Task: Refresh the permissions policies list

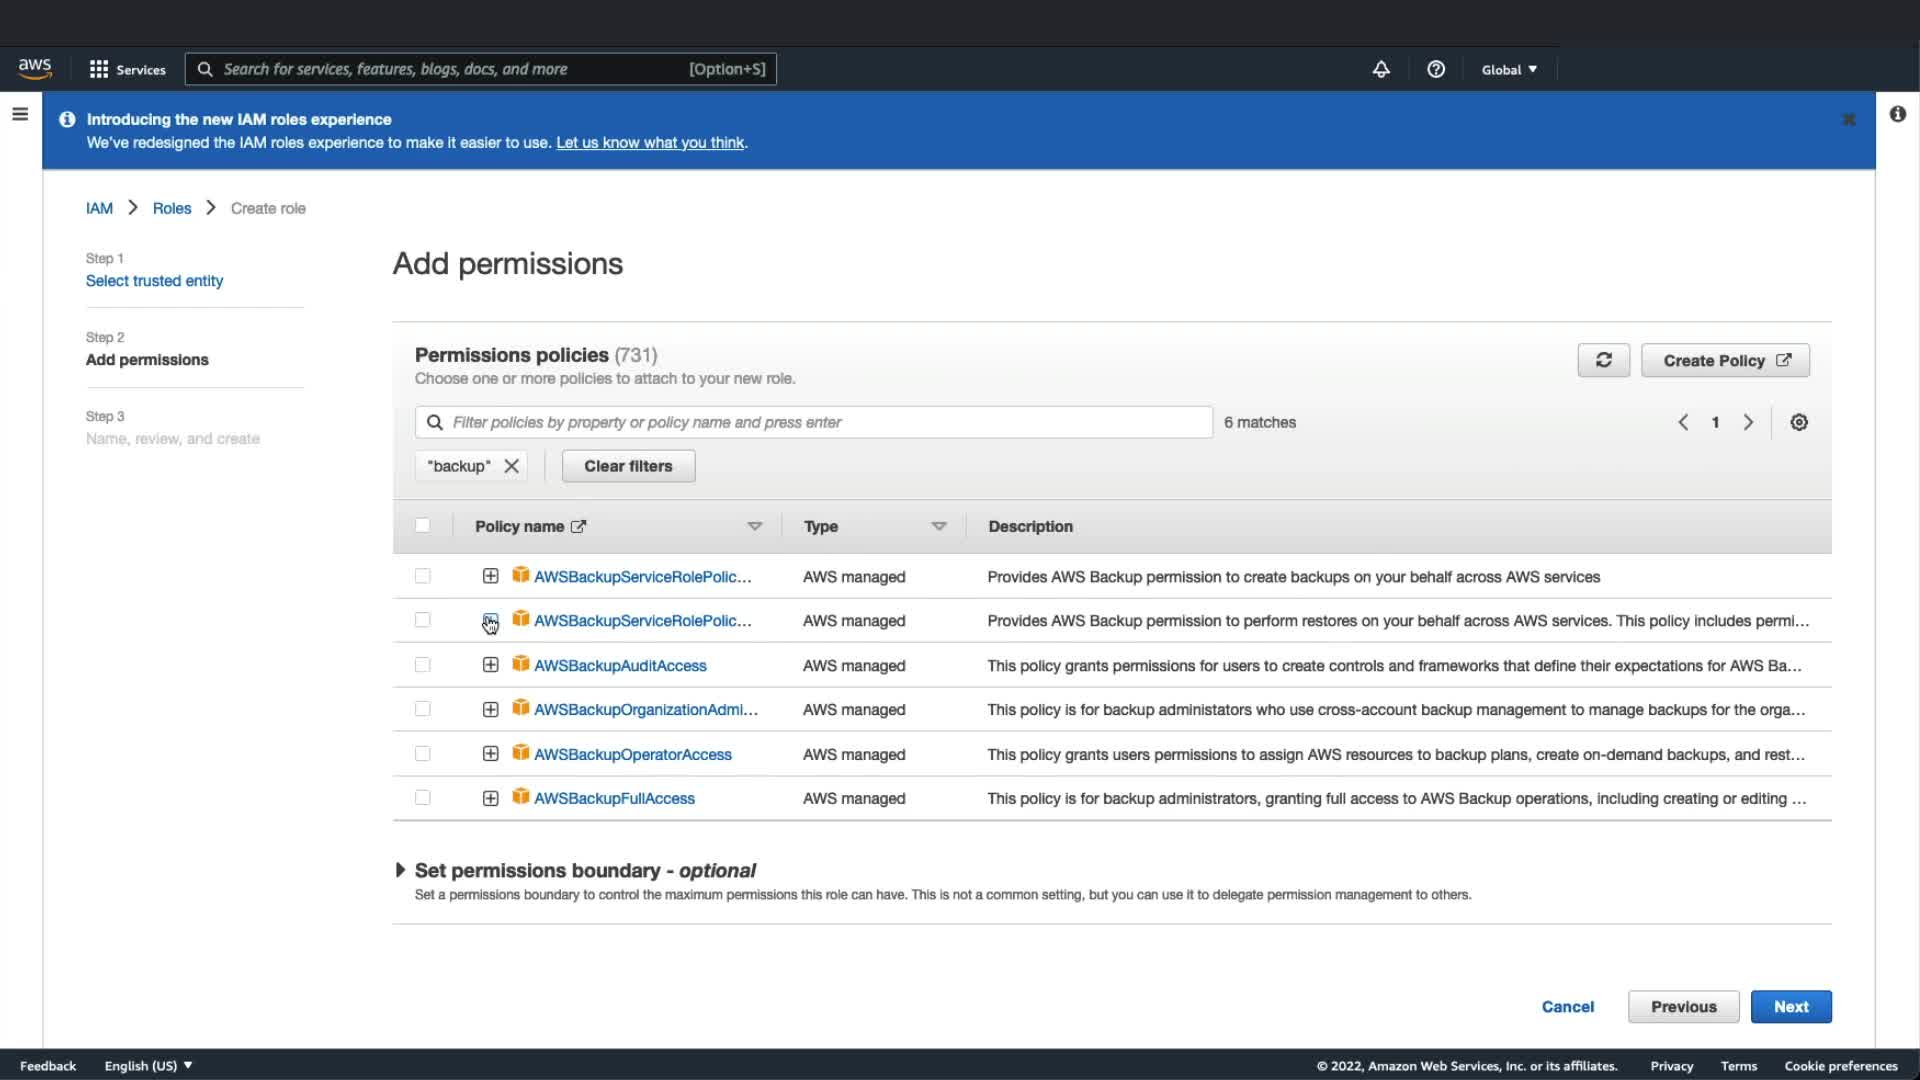Action: [1603, 360]
